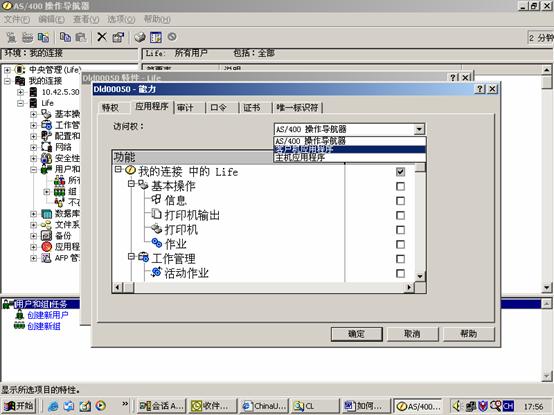Enable the 打印机 access checkbox
This screenshot has width=554, height=415.
coord(400,230)
